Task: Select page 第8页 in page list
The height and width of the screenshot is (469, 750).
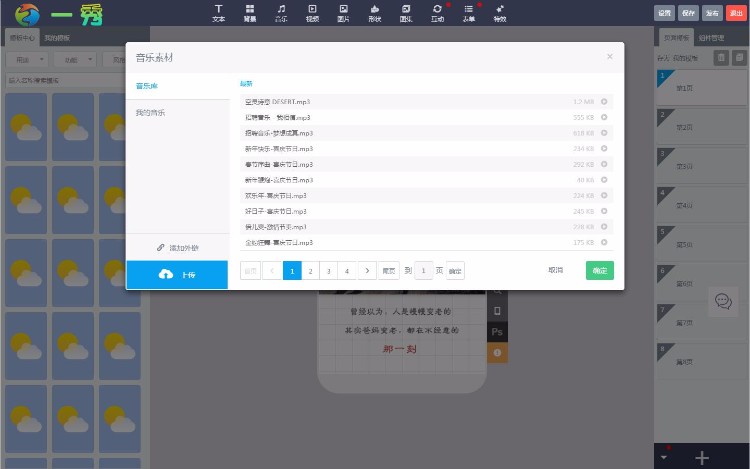Action: [702, 361]
